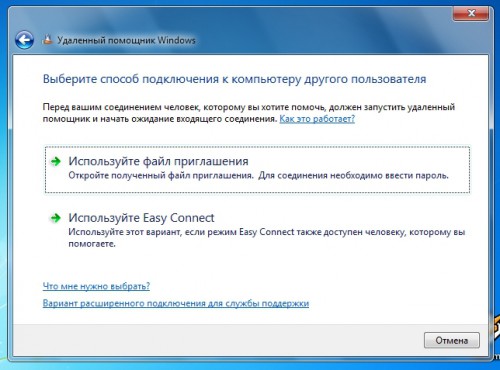Screen dimensions: 500x370
Task: Click the intro paragraph starting Перед вашим соединением
Action: tap(249, 113)
